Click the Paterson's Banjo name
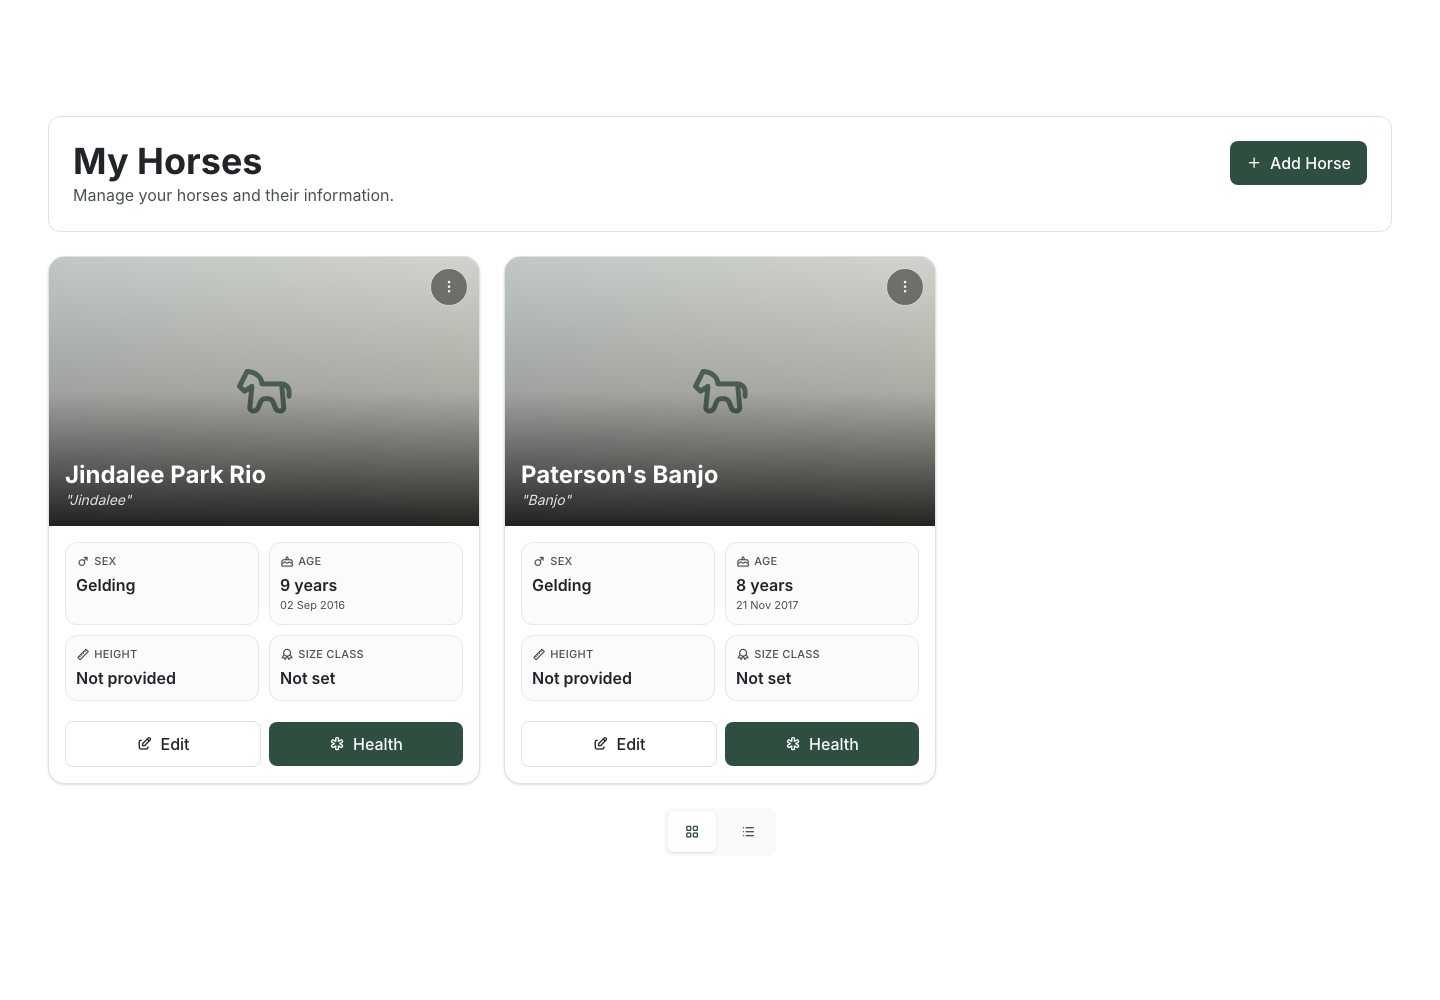1440x1000 pixels. 620,475
